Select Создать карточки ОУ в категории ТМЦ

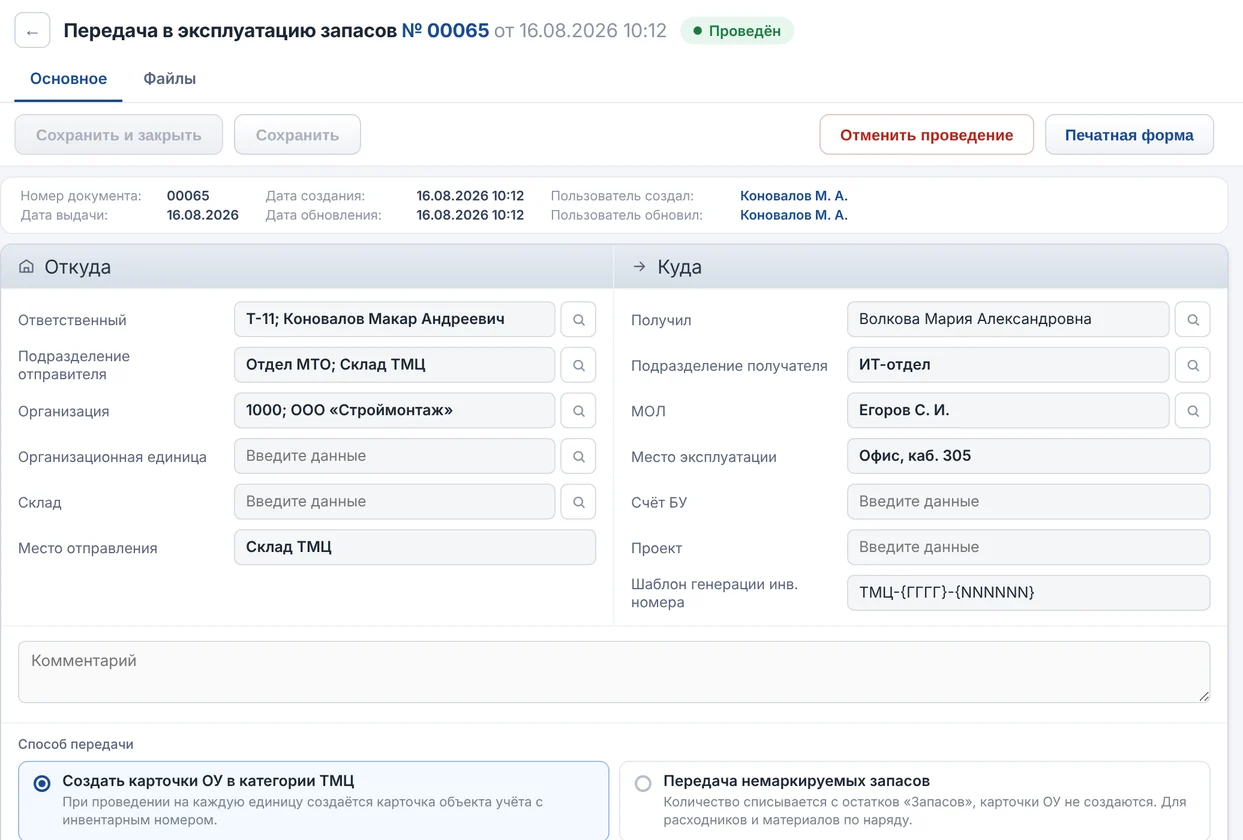click(x=313, y=800)
